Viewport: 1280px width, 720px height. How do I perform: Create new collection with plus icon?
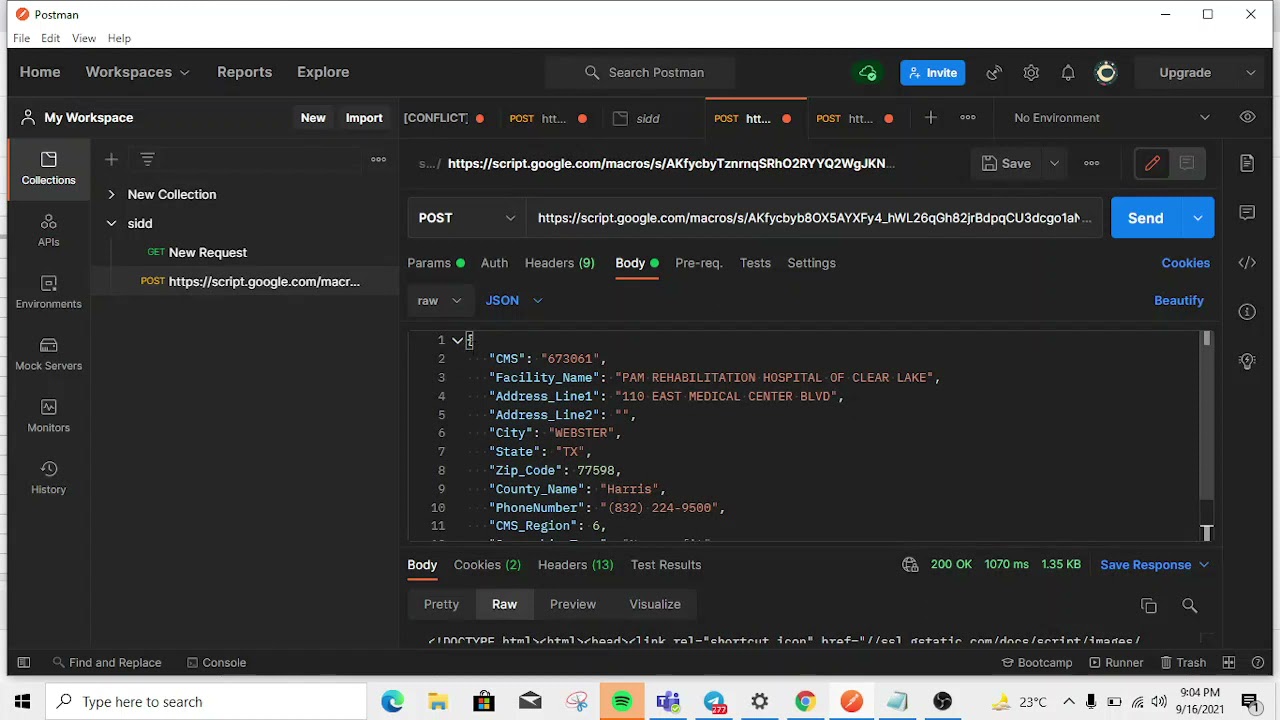111,159
